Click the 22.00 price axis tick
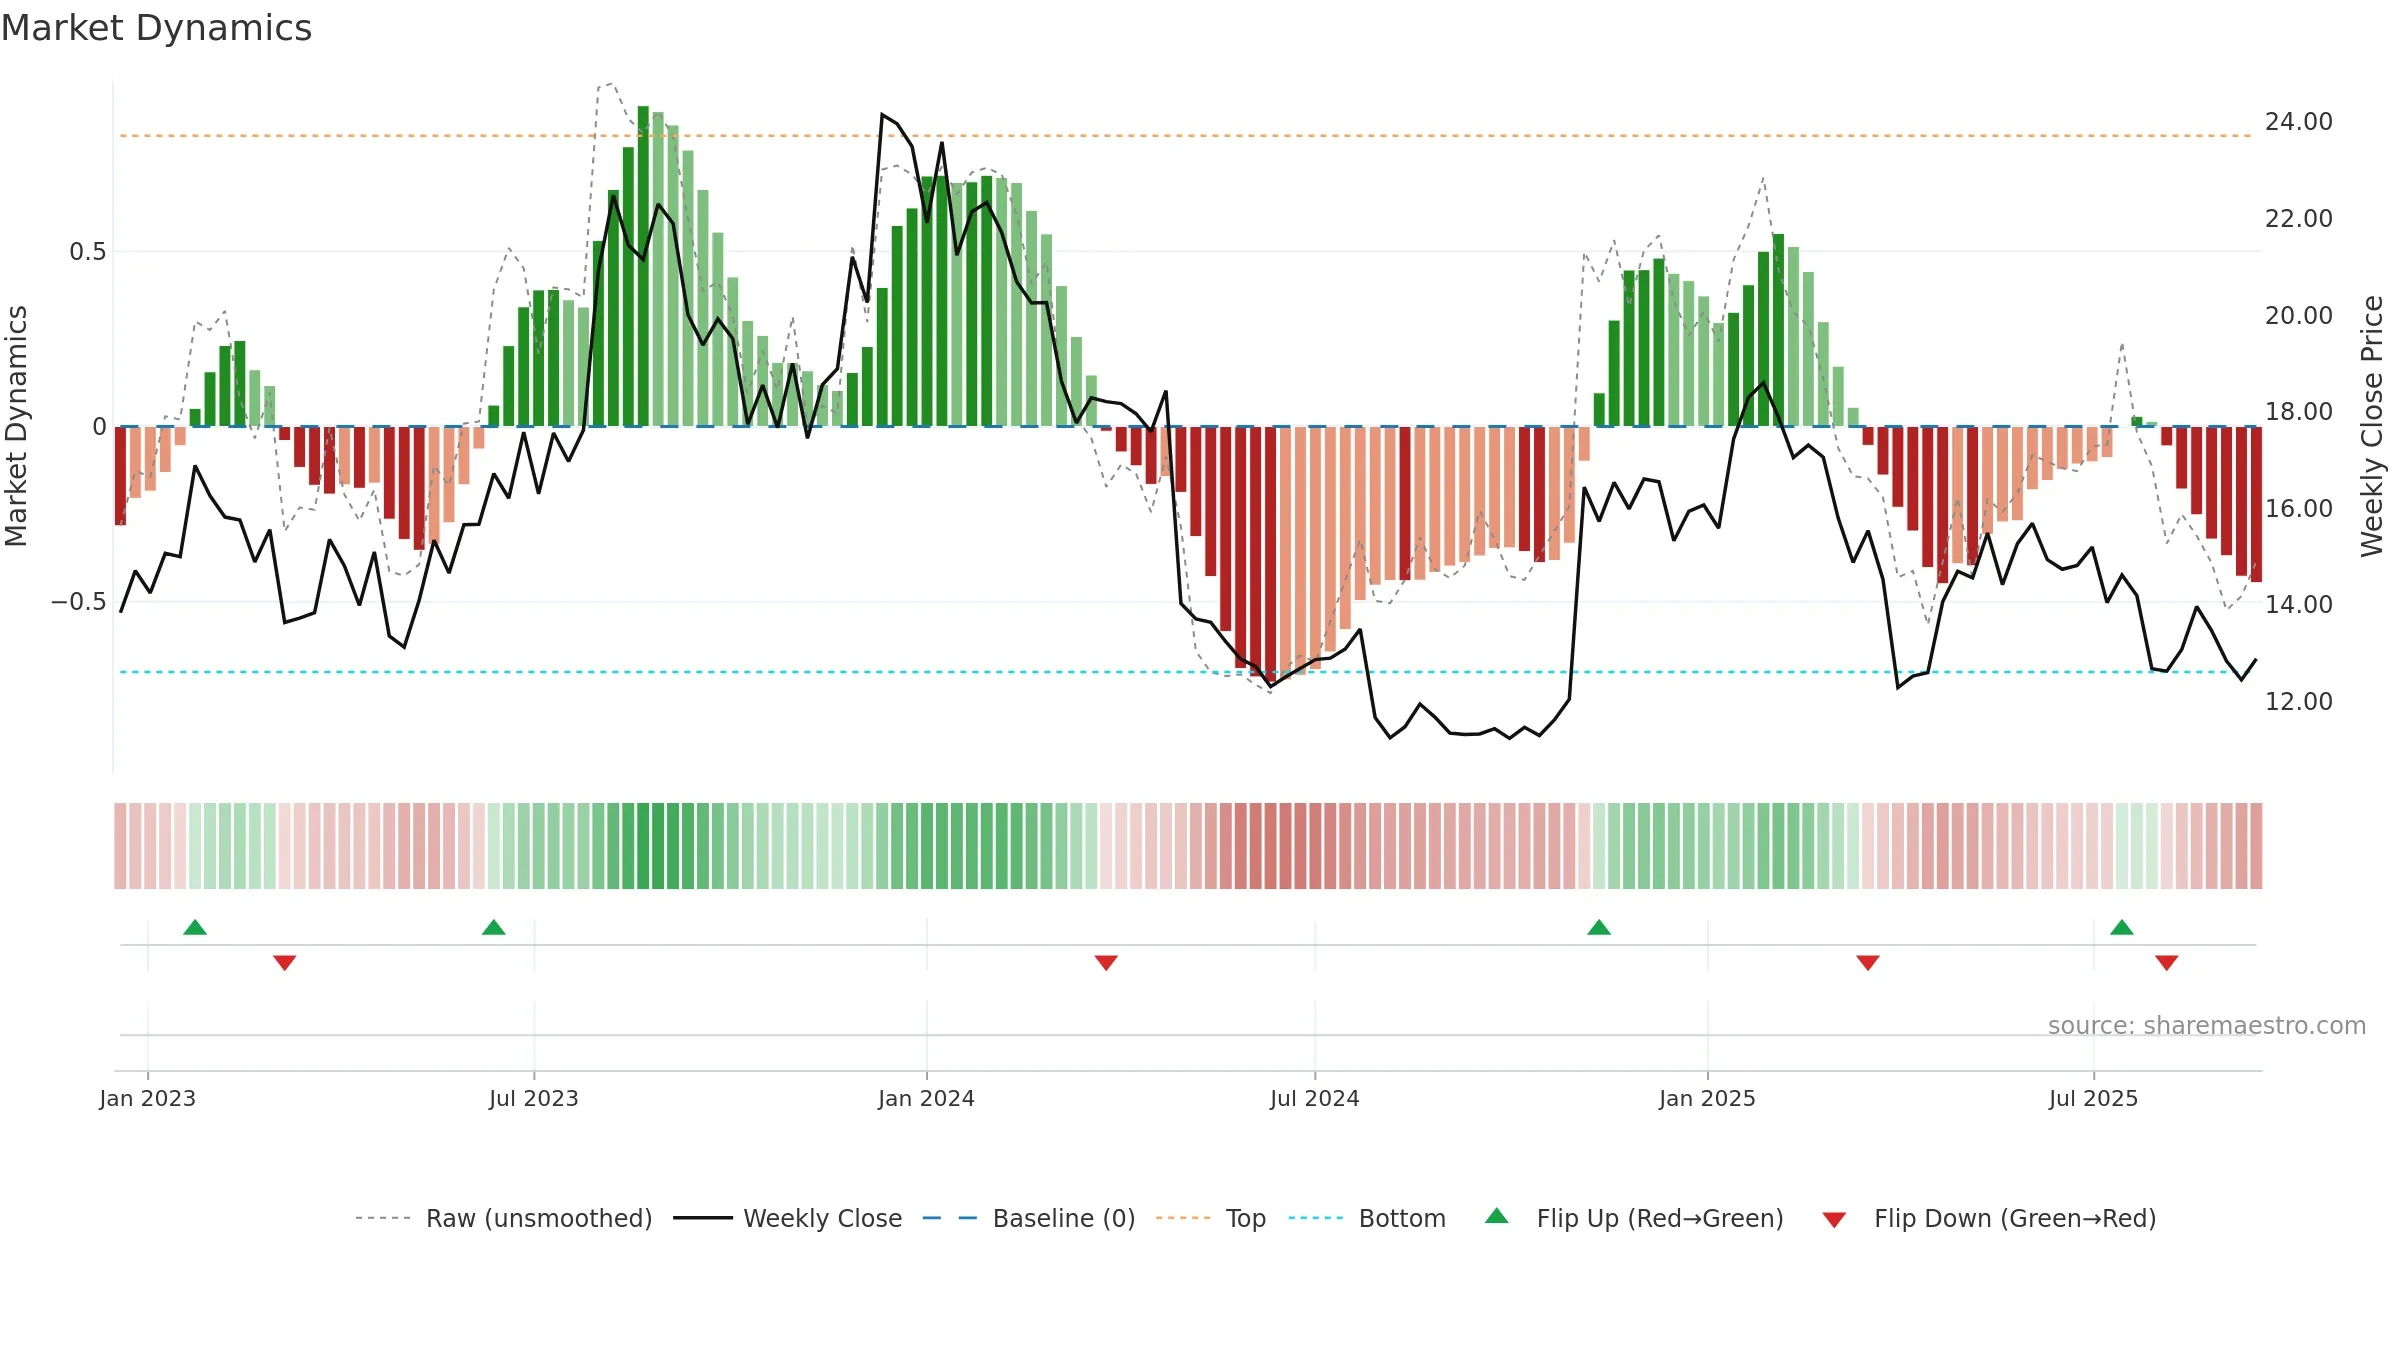 click(2299, 219)
